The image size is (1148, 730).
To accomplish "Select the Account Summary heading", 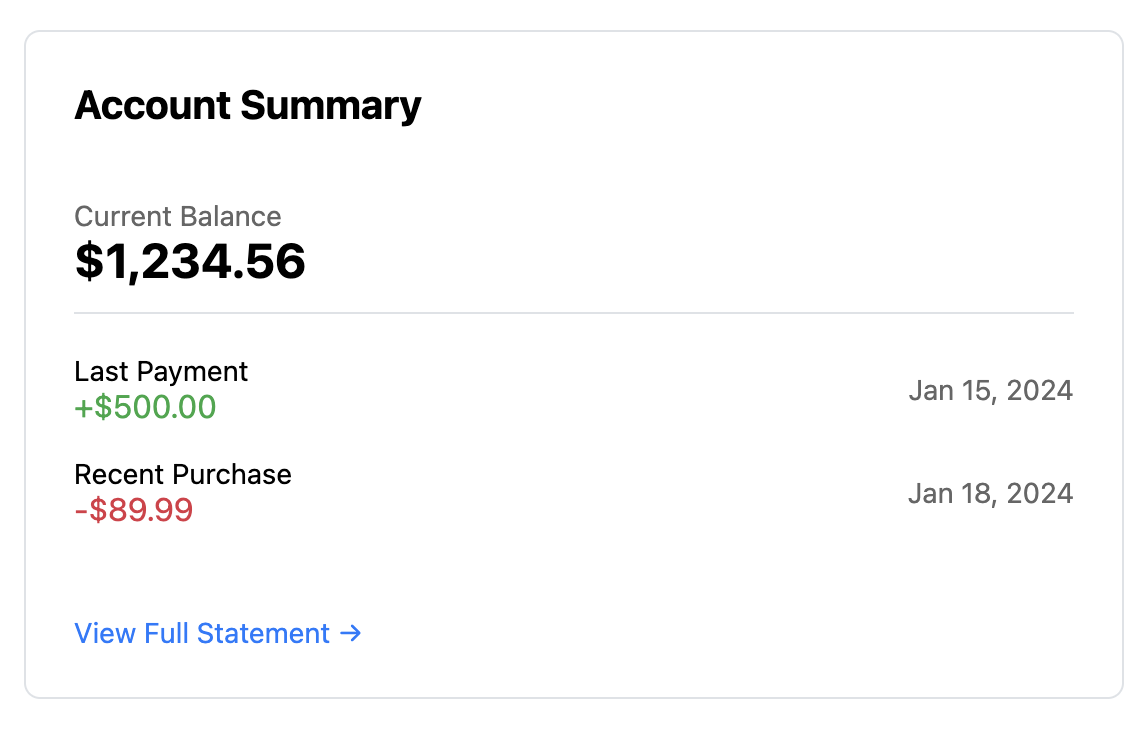I will pos(248,106).
